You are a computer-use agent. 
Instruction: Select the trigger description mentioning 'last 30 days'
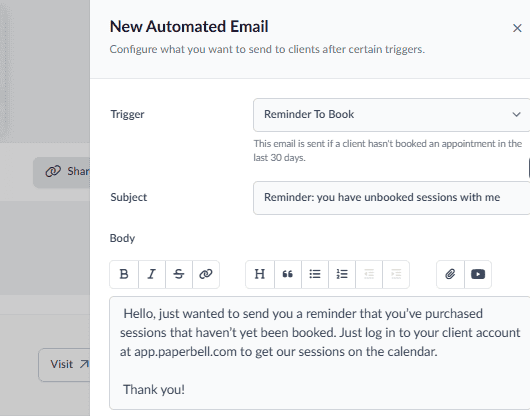point(388,151)
